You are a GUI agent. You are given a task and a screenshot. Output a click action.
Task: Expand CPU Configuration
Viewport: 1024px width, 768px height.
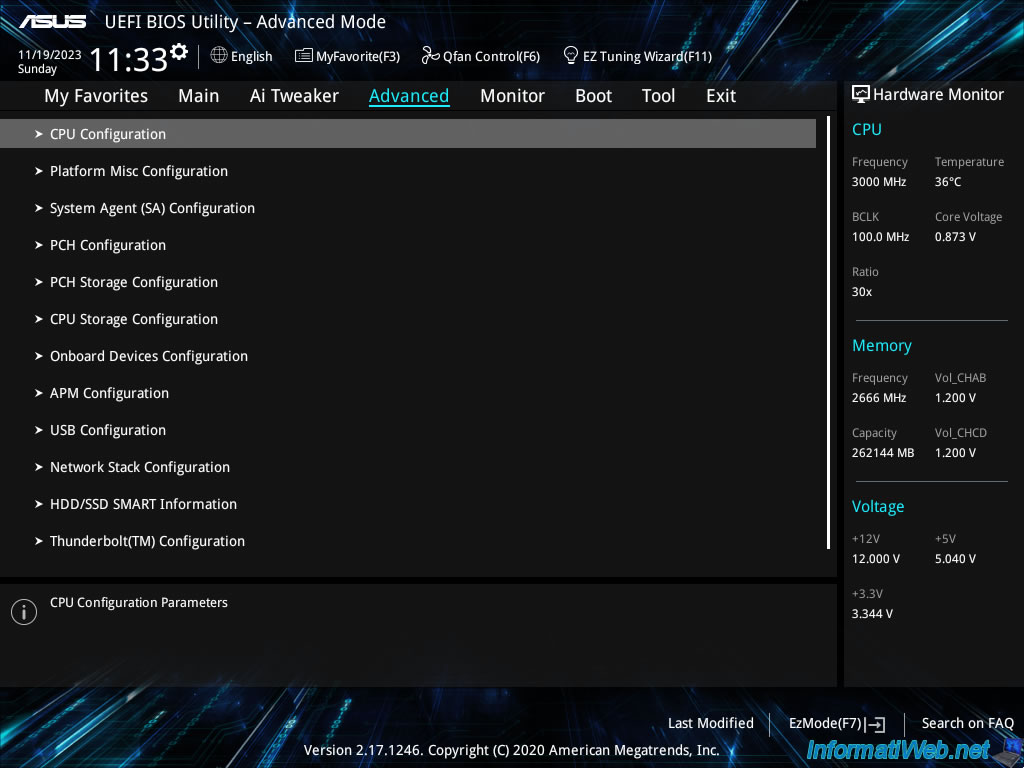(107, 133)
